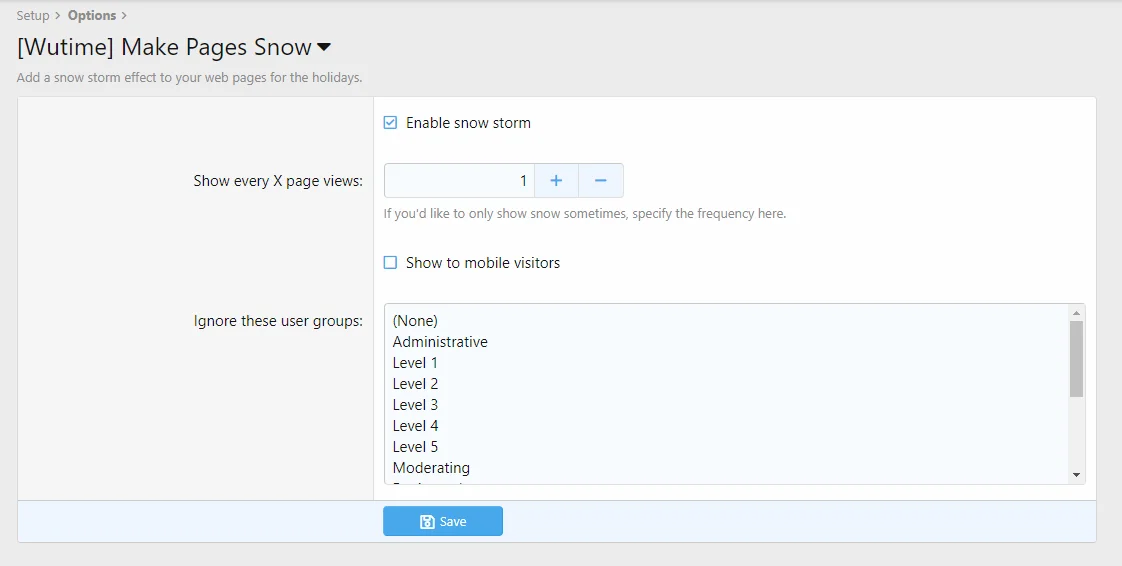Go to Setup breadcrumb link
This screenshot has width=1122, height=566.
tap(33, 16)
